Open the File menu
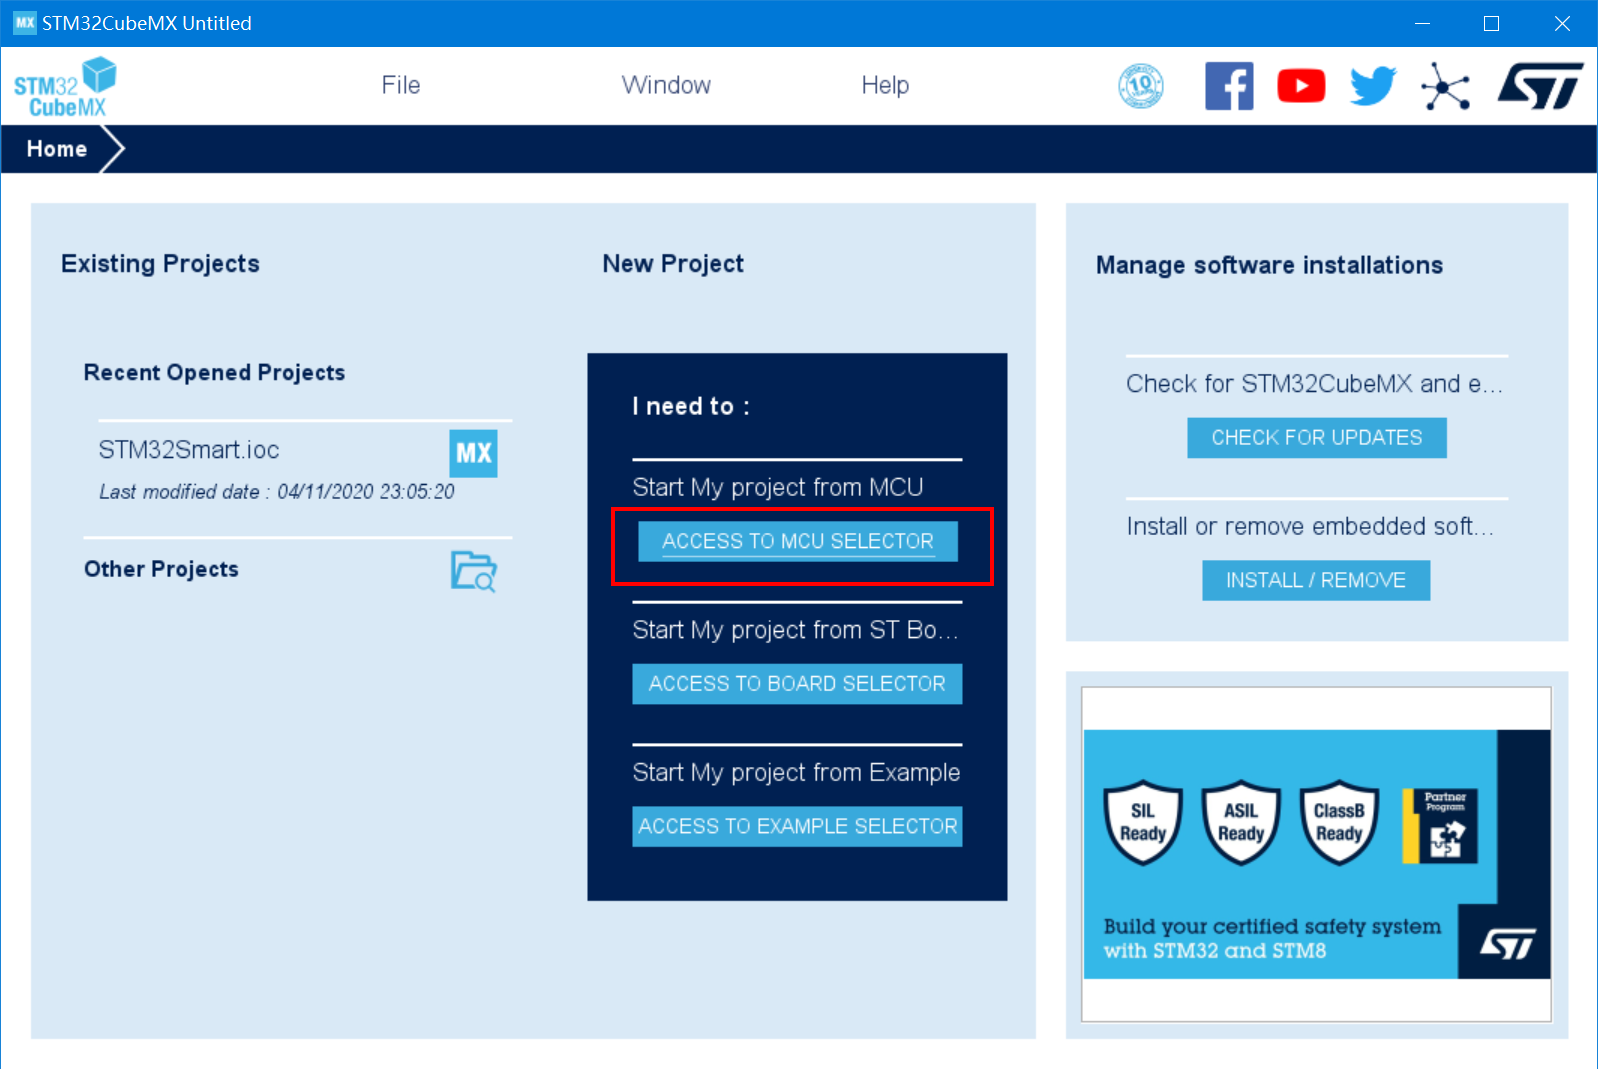 [x=401, y=85]
